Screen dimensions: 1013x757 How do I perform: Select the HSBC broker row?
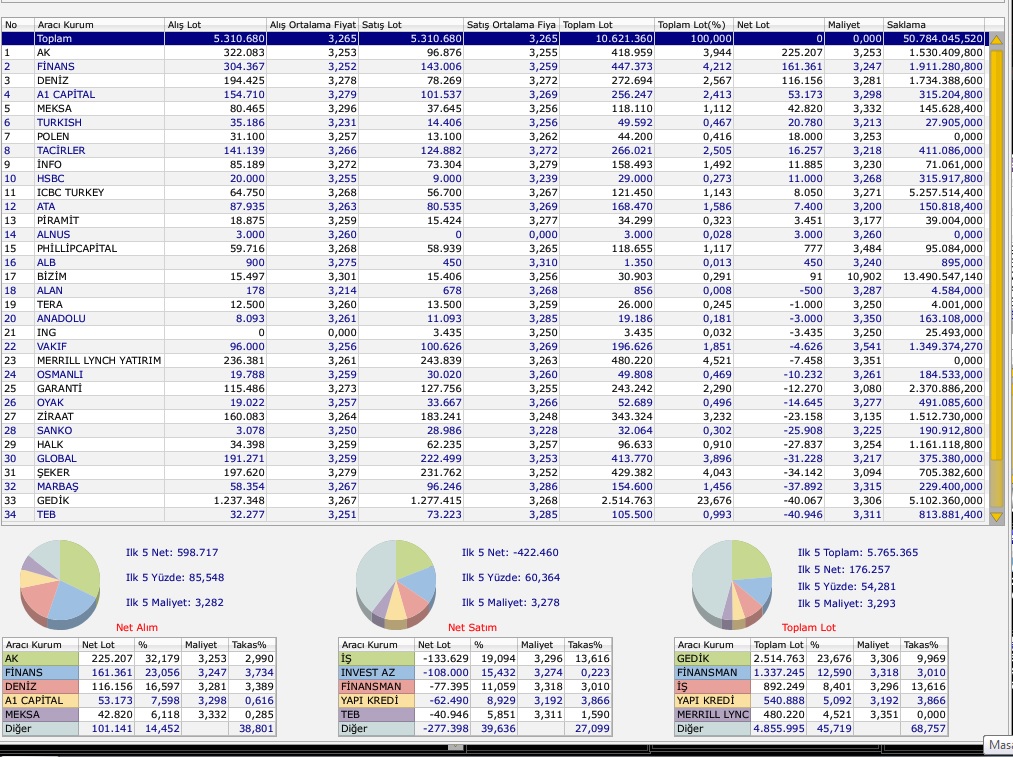tap(494, 179)
